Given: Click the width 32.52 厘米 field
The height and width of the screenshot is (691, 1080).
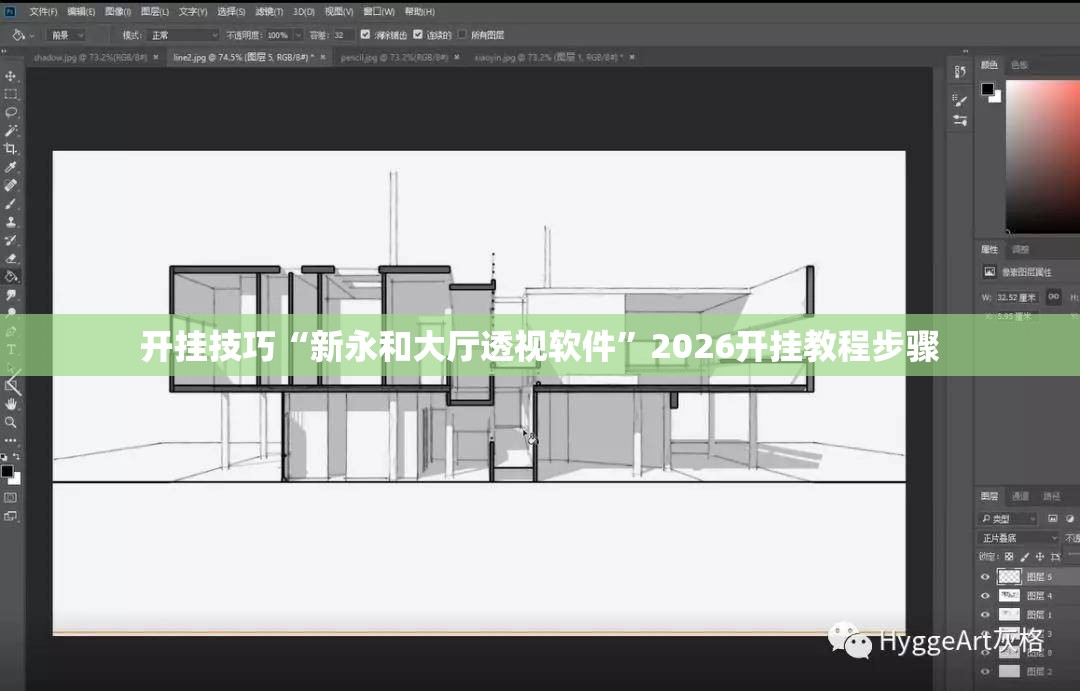Looking at the screenshot, I should (1017, 297).
